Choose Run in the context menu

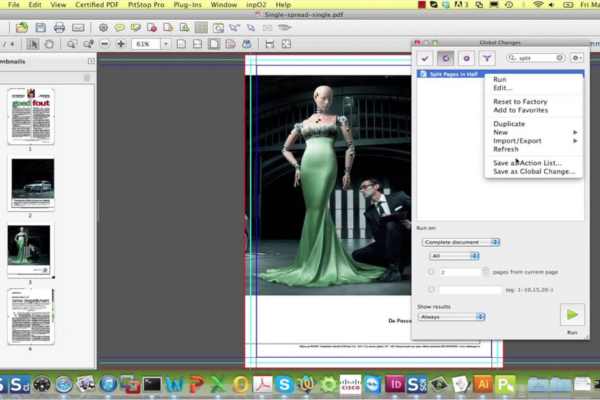500,79
